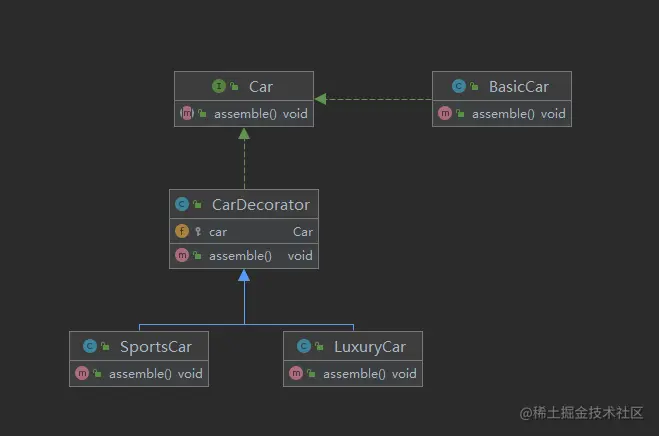Click the public lock icon beside SportsCar title
This screenshot has height=436, width=659.
click(105, 346)
